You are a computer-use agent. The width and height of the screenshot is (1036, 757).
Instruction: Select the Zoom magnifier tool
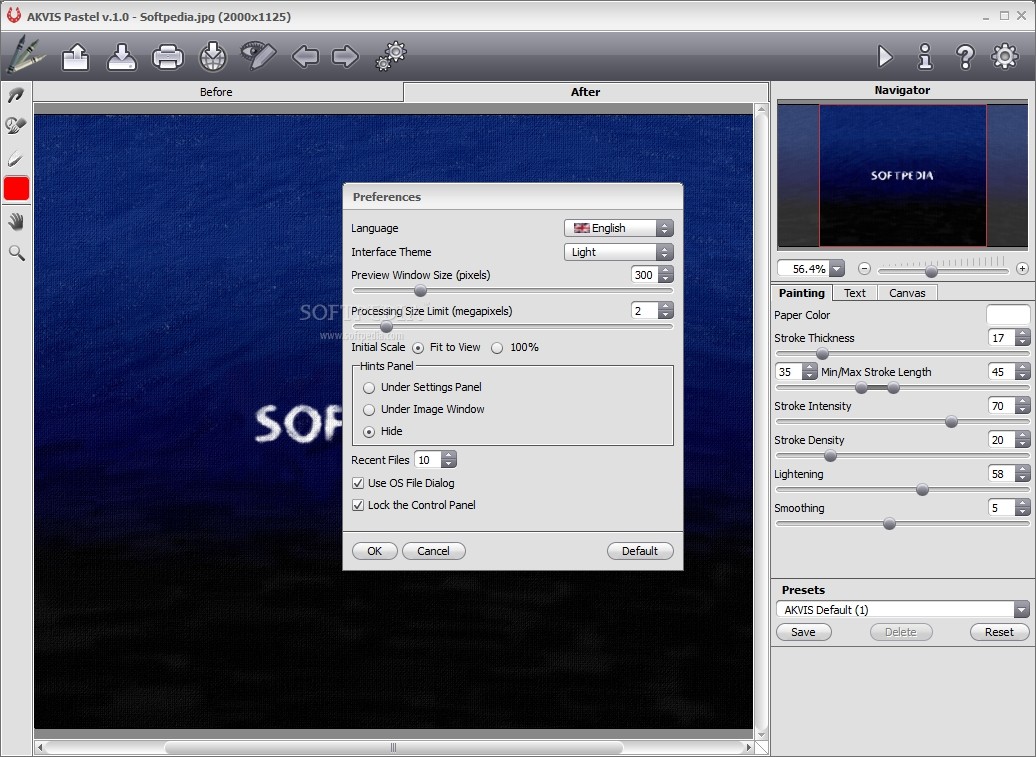pyautogui.click(x=17, y=253)
